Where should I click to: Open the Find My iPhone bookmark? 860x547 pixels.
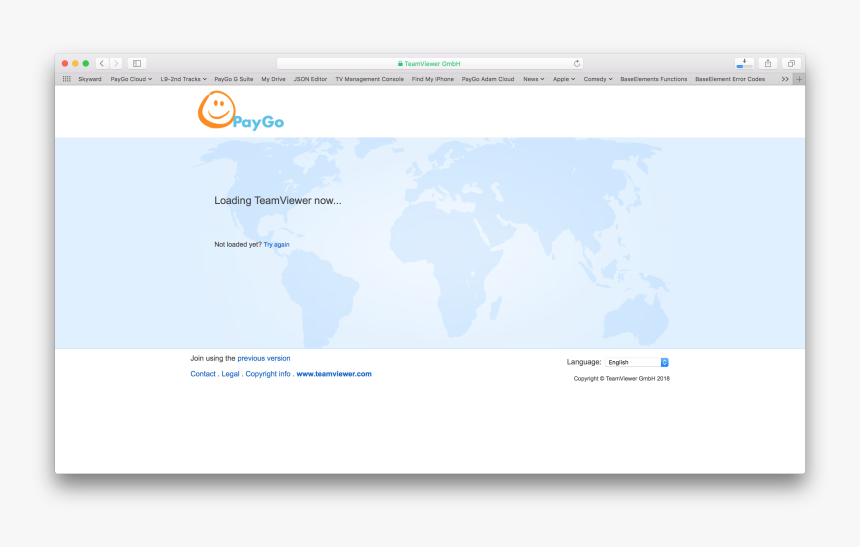tap(433, 79)
